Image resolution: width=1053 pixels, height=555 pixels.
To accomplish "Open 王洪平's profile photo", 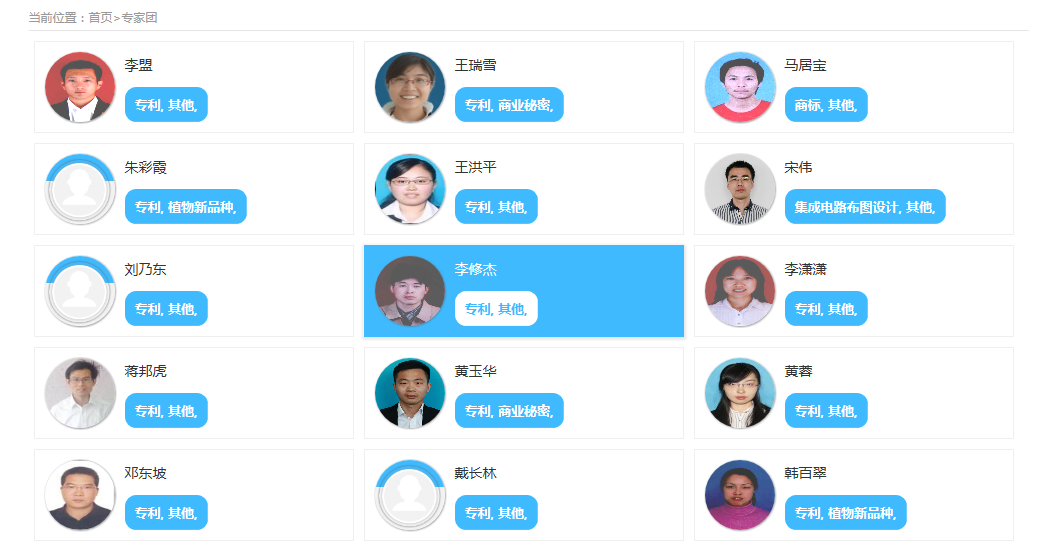I will [x=410, y=190].
